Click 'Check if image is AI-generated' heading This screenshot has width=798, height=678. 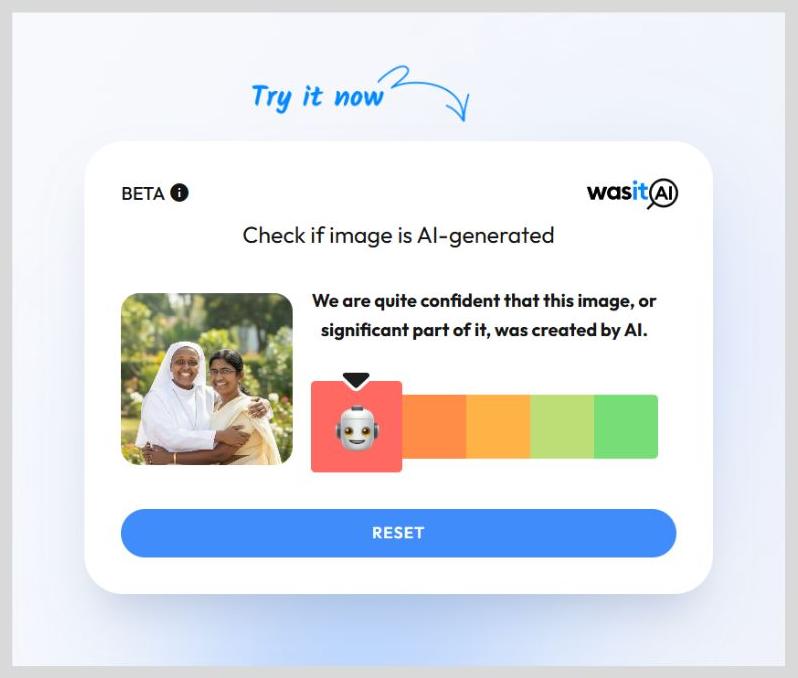(398, 236)
